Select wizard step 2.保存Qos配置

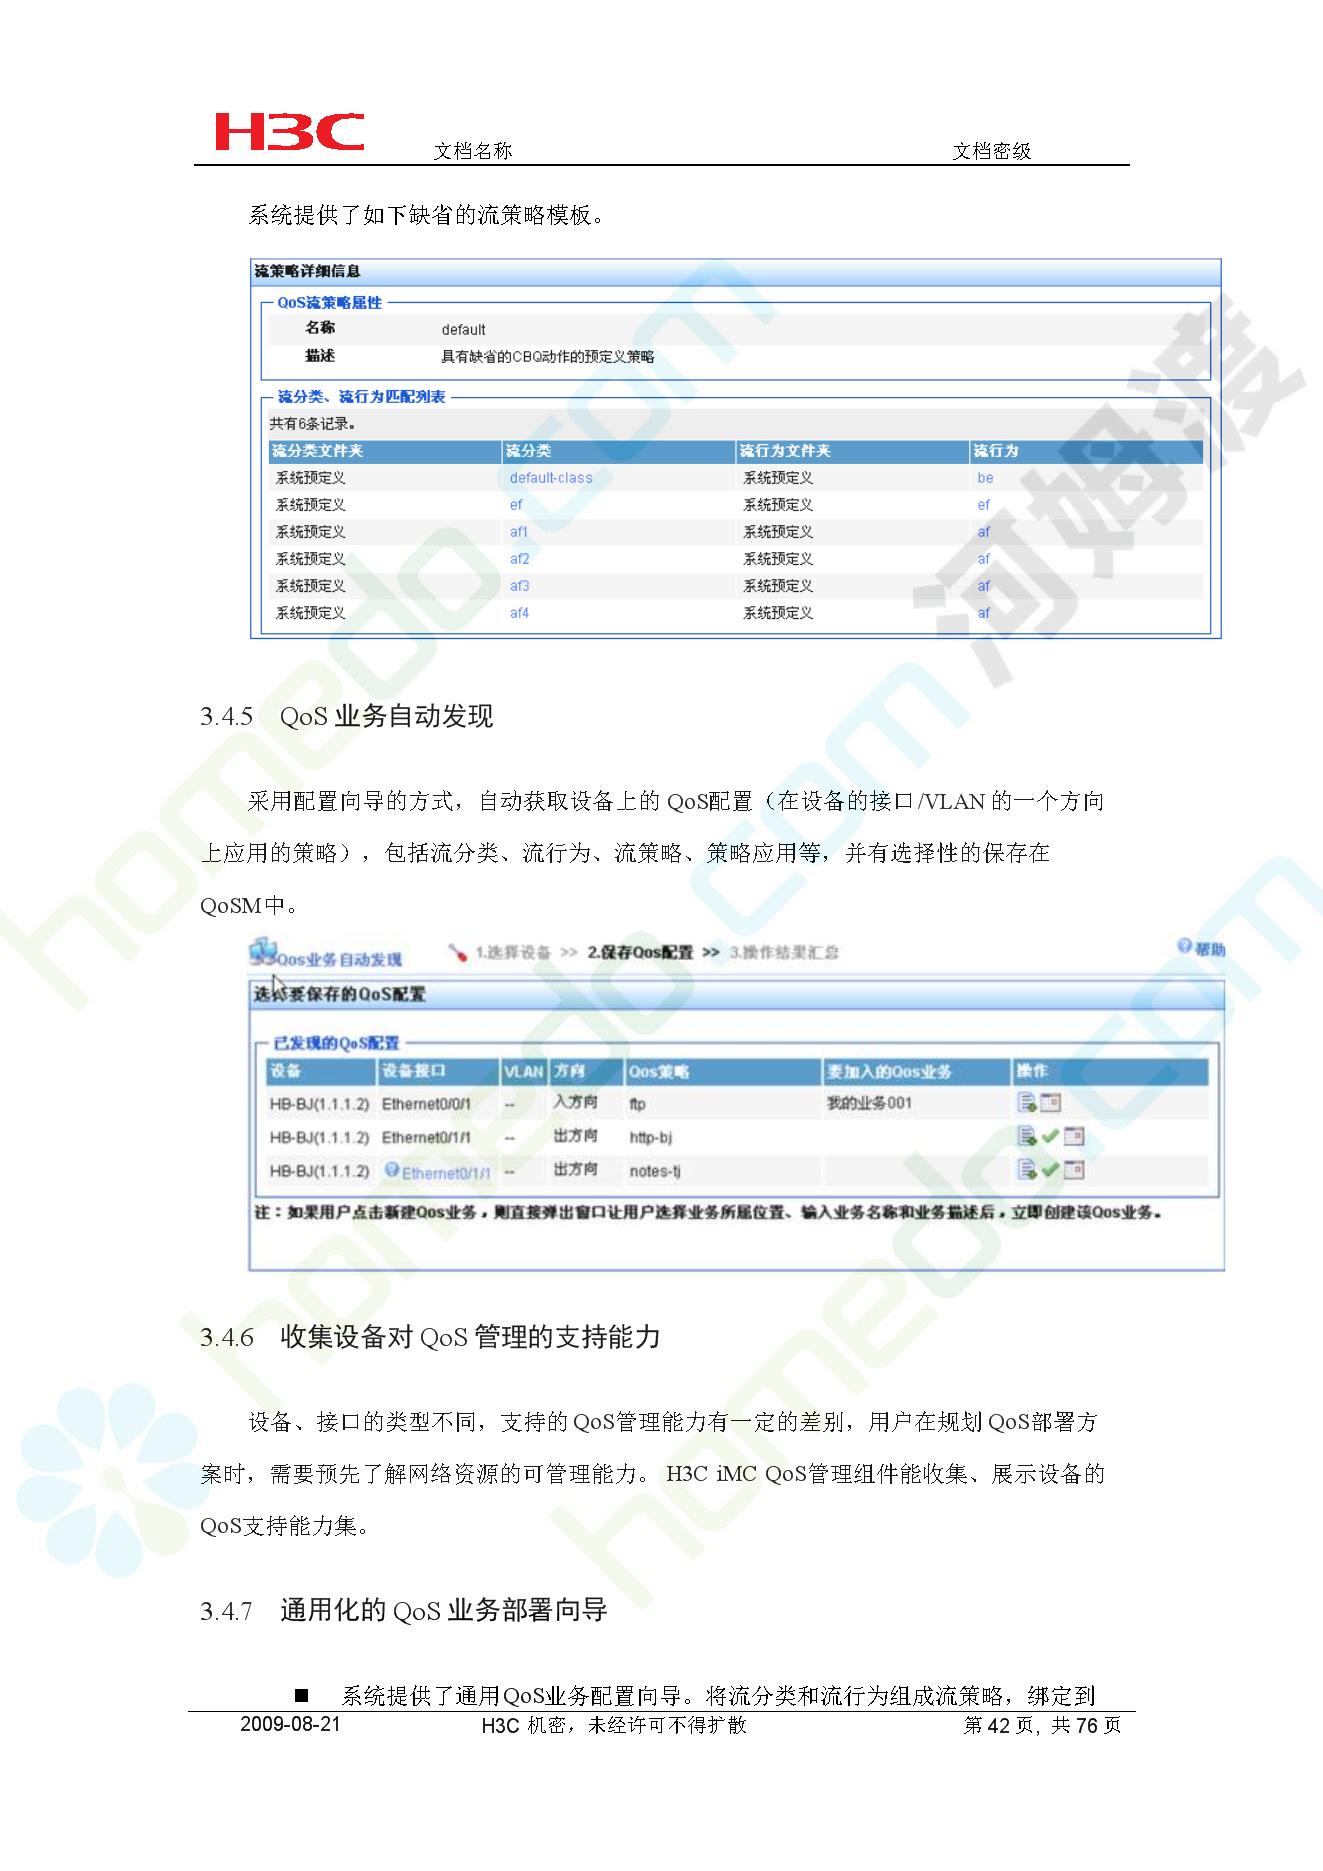tap(640, 952)
